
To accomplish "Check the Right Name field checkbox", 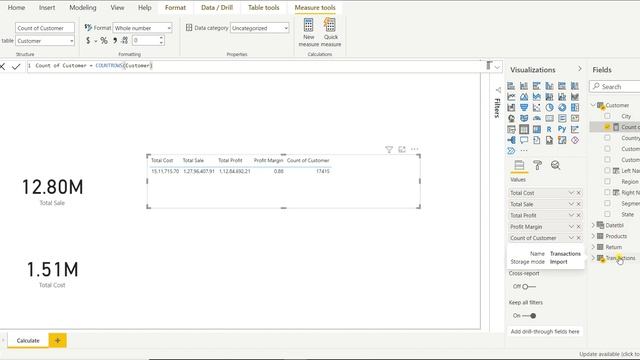I will click(x=607, y=192).
